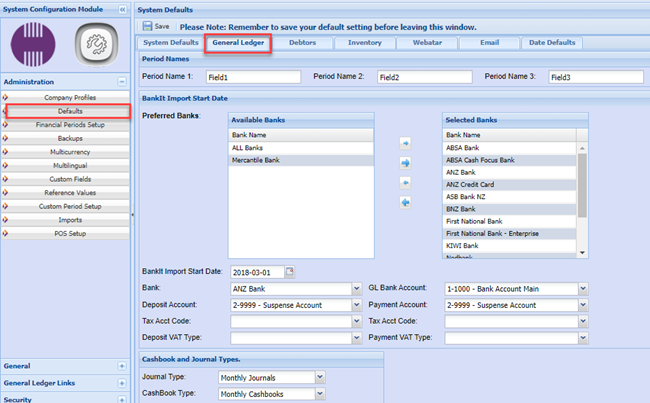Collapse the System Configuration Module sidebar

point(122,8)
